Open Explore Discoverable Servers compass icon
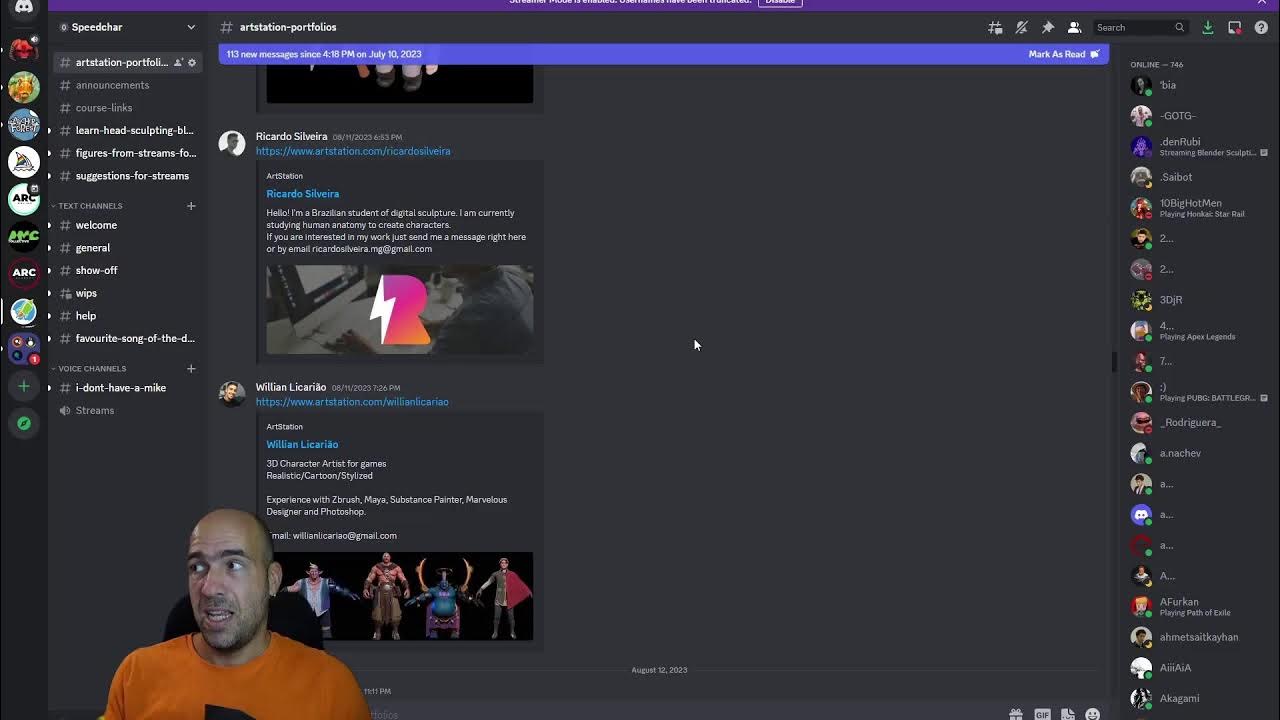The image size is (1280, 720). tap(24, 423)
